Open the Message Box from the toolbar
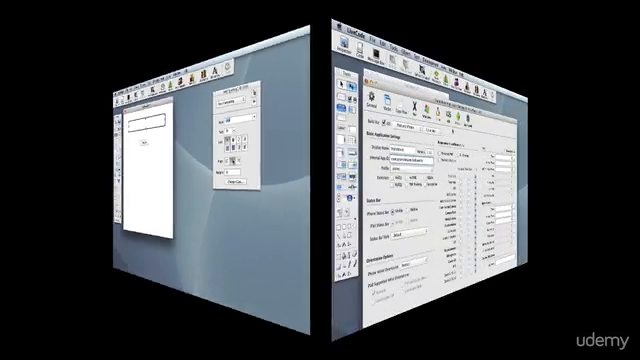Image resolution: width=640 pixels, height=360 pixels. 376,56
